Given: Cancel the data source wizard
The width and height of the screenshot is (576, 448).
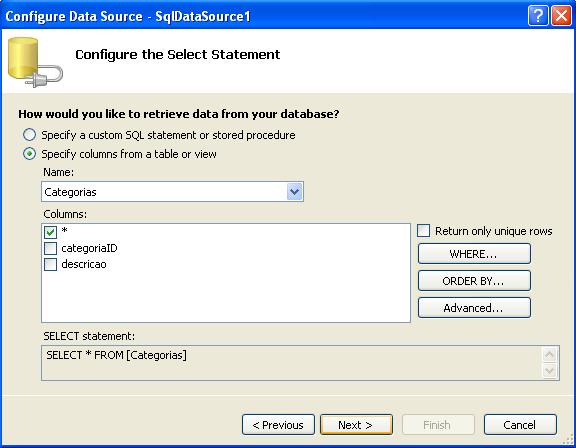Looking at the screenshot, I should pos(520,425).
